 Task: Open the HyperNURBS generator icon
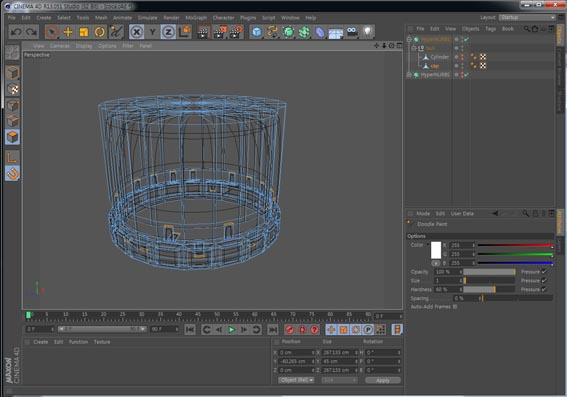coord(288,32)
